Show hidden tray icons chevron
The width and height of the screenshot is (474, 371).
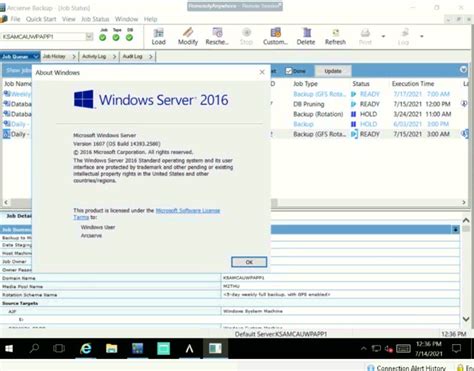click(x=364, y=349)
